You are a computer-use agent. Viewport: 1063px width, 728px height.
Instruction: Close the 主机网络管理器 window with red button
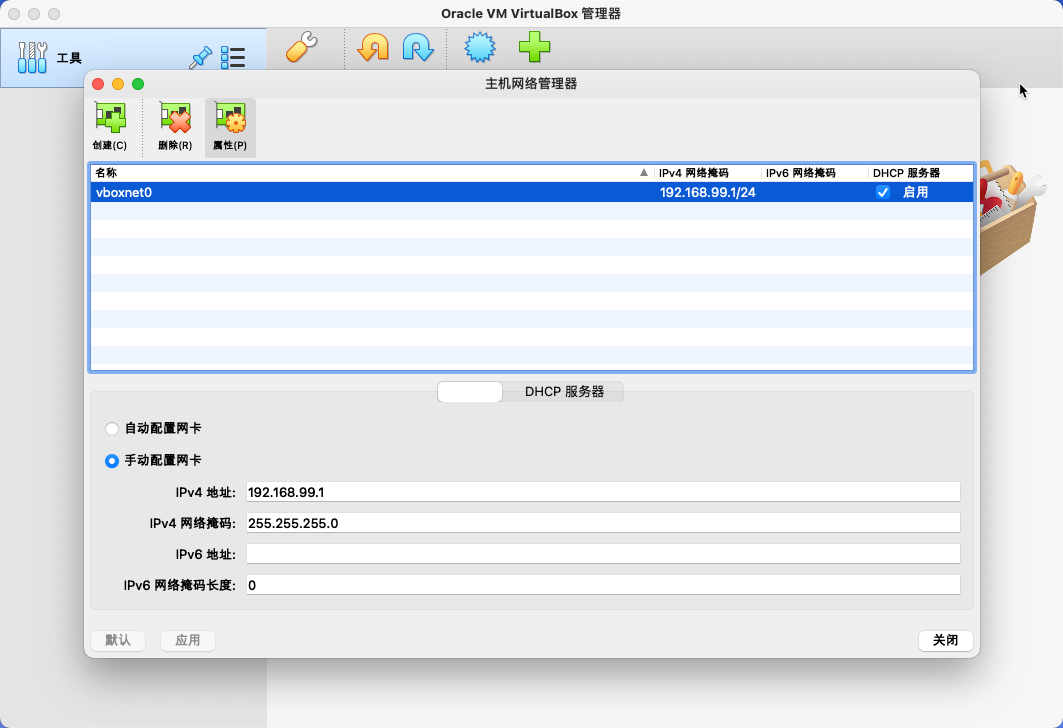(x=98, y=84)
